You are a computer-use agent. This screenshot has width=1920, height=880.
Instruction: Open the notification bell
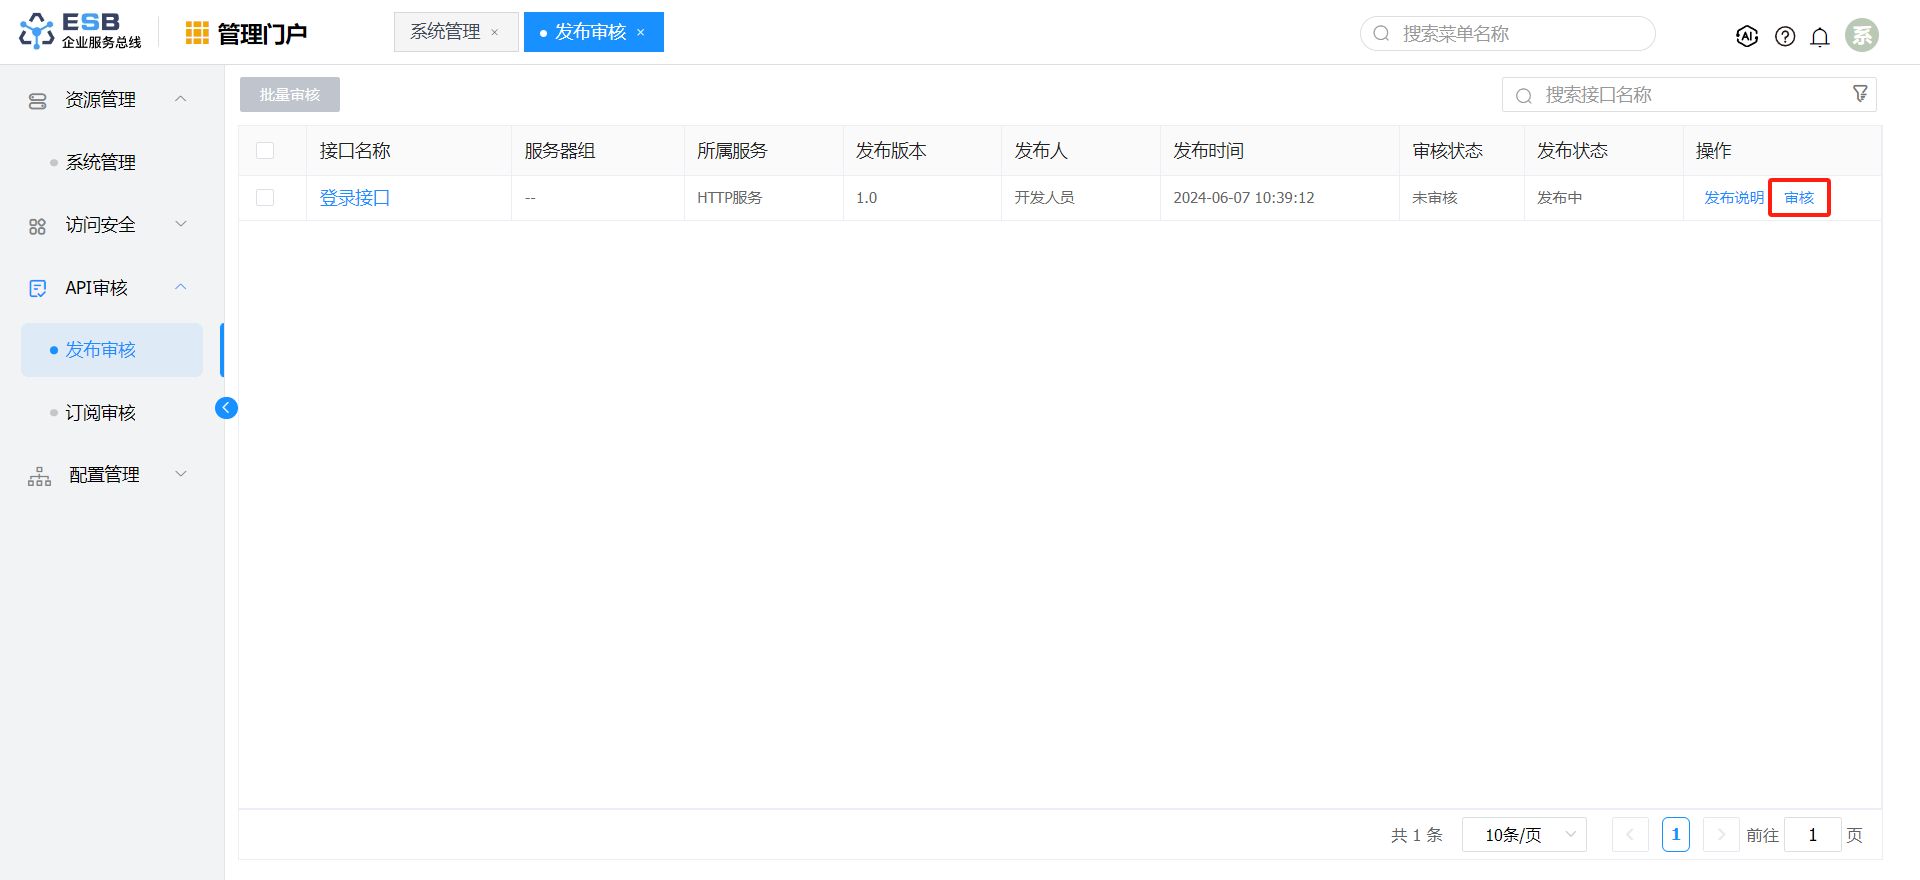coord(1820,37)
